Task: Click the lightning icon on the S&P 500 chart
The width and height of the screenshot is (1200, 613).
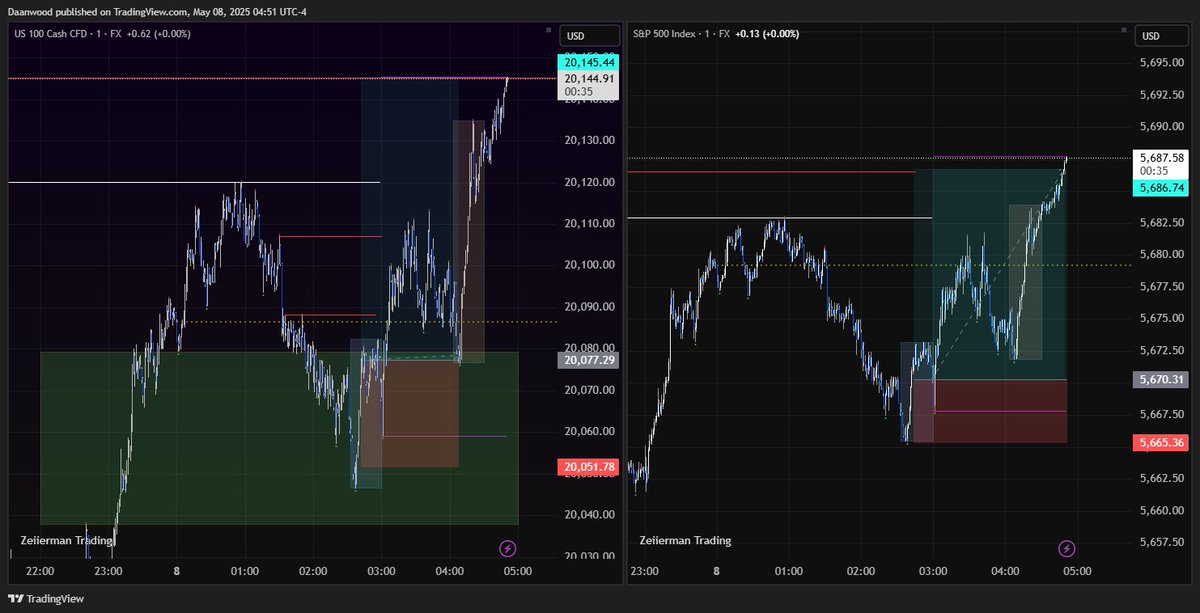Action: pos(1067,548)
